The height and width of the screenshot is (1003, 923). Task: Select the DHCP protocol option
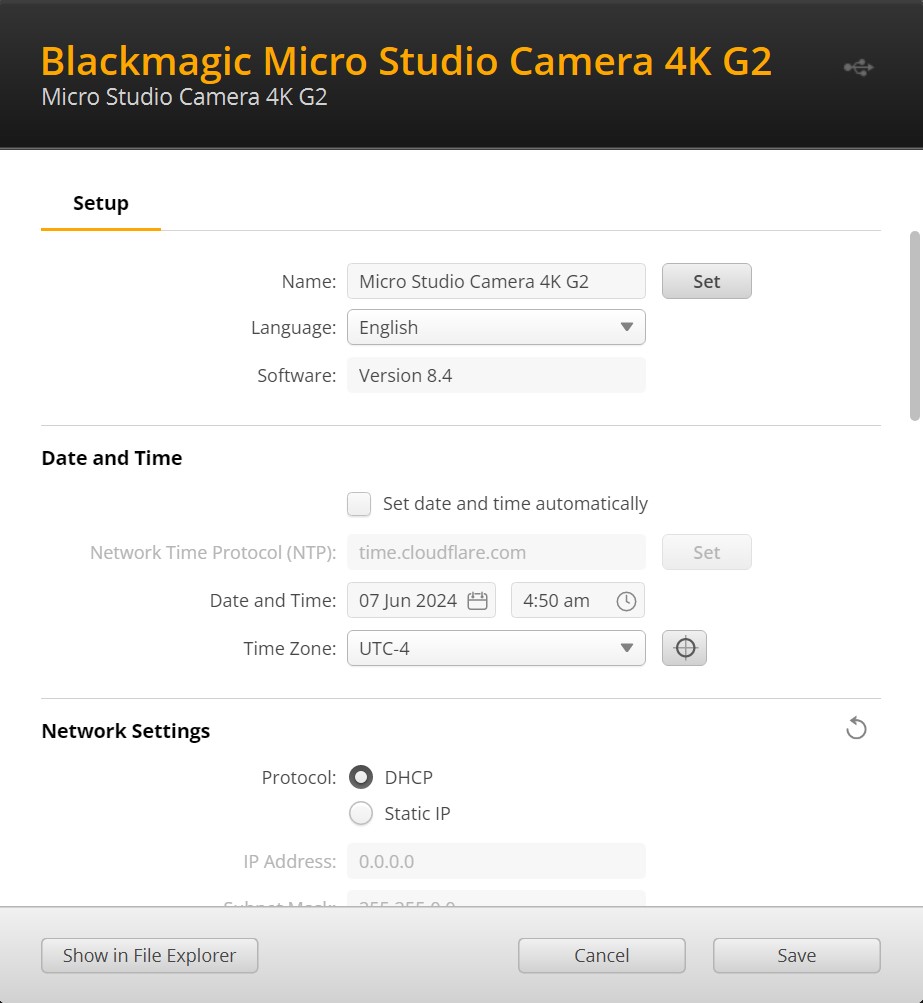(x=361, y=777)
